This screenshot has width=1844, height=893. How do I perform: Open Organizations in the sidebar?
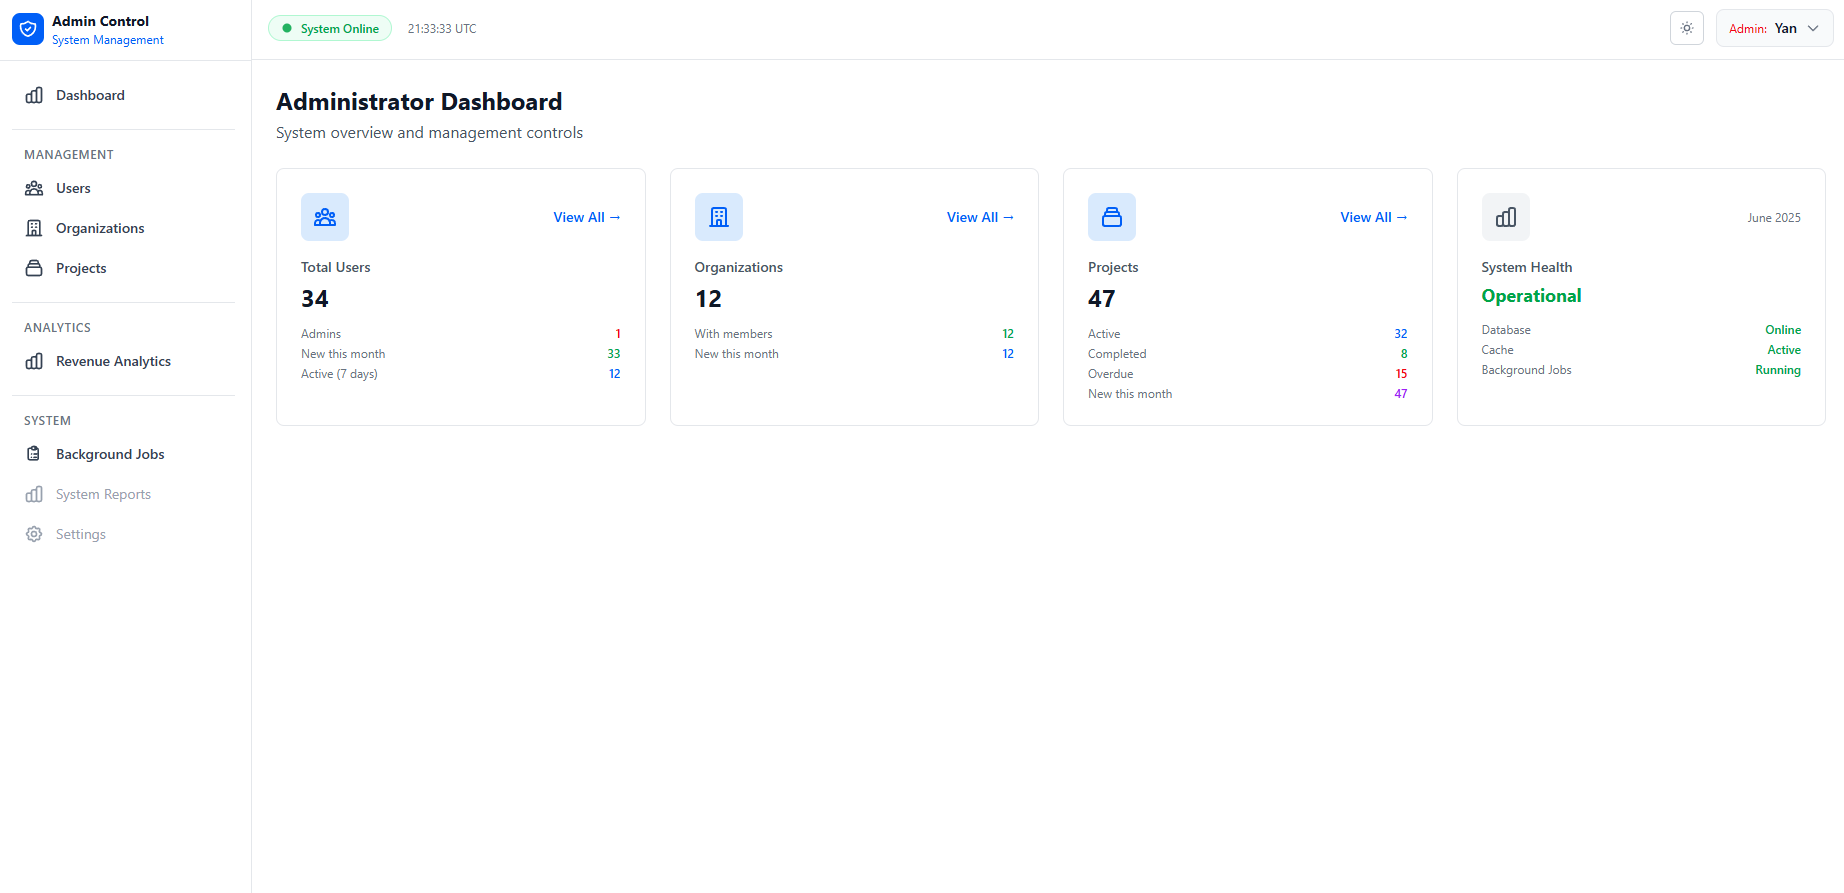[x=123, y=228]
